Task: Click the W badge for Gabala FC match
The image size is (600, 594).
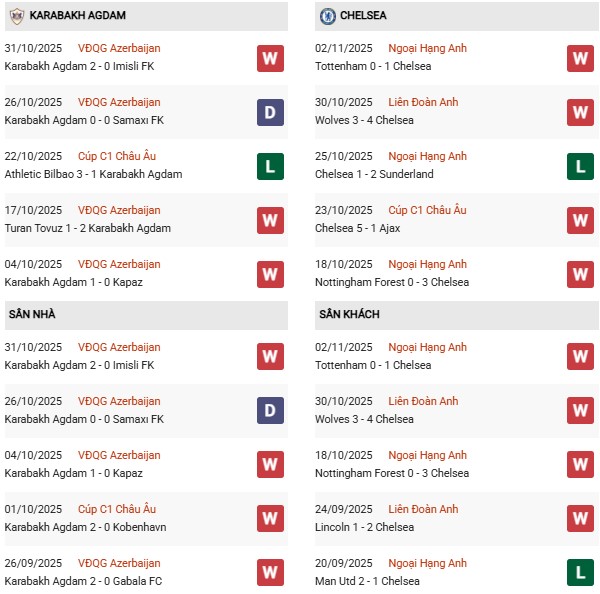Action: coord(270,573)
